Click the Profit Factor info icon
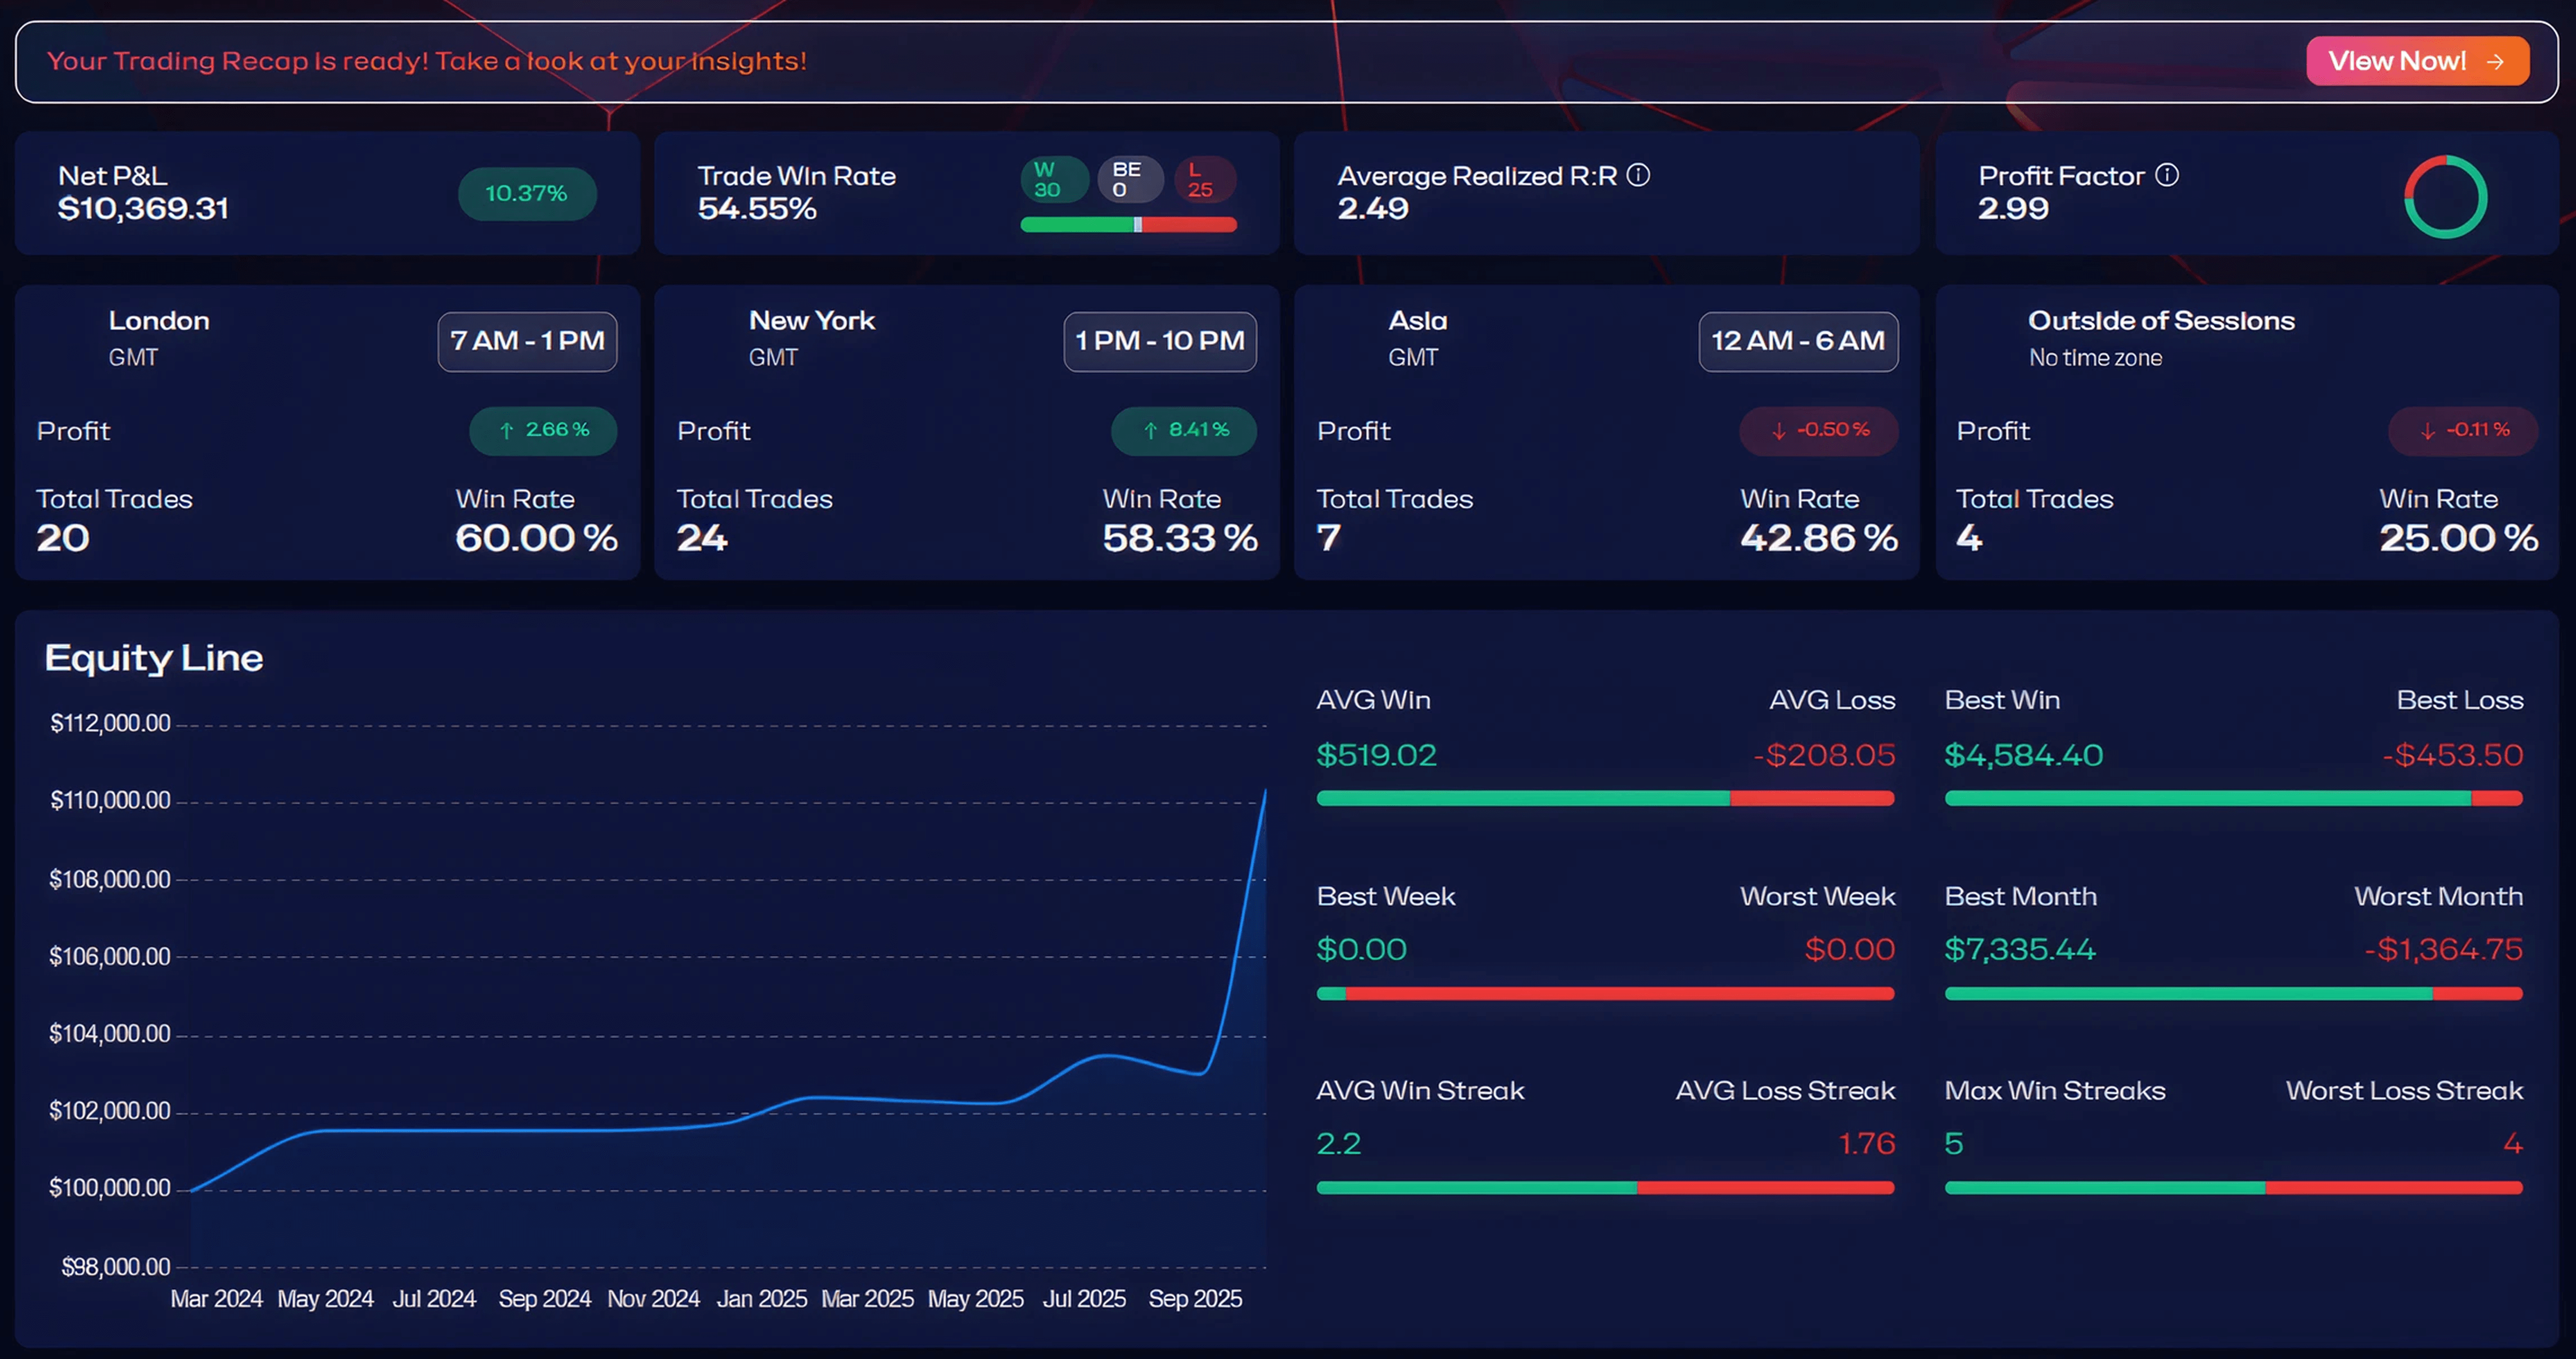The width and height of the screenshot is (2576, 1359). click(2166, 175)
